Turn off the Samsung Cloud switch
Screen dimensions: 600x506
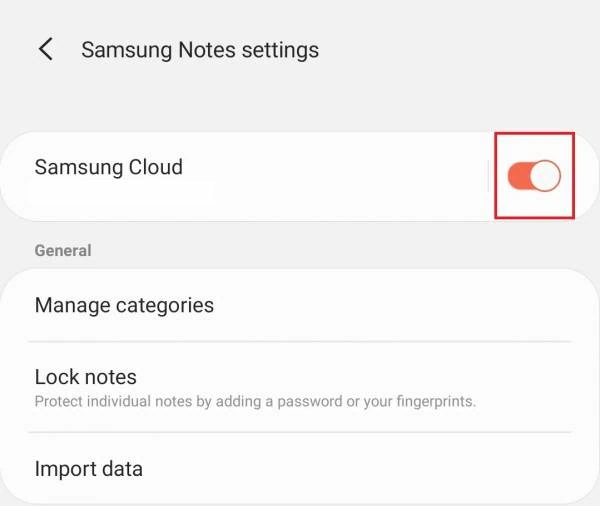coord(534,176)
